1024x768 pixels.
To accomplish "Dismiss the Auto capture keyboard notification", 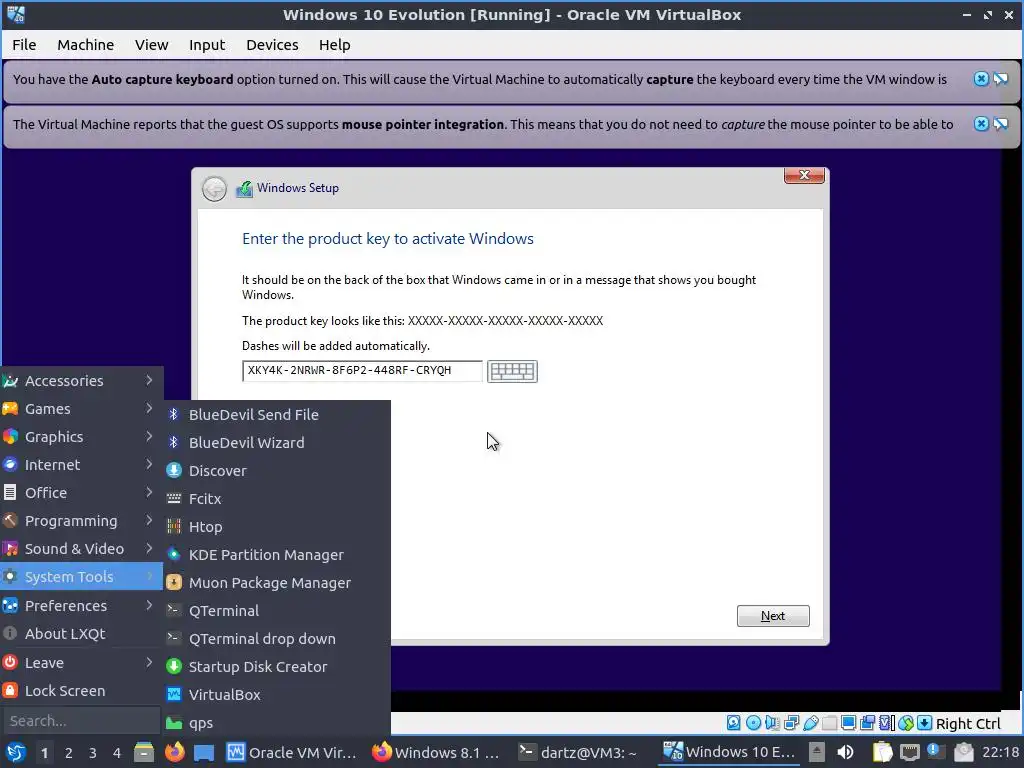I will 981,79.
